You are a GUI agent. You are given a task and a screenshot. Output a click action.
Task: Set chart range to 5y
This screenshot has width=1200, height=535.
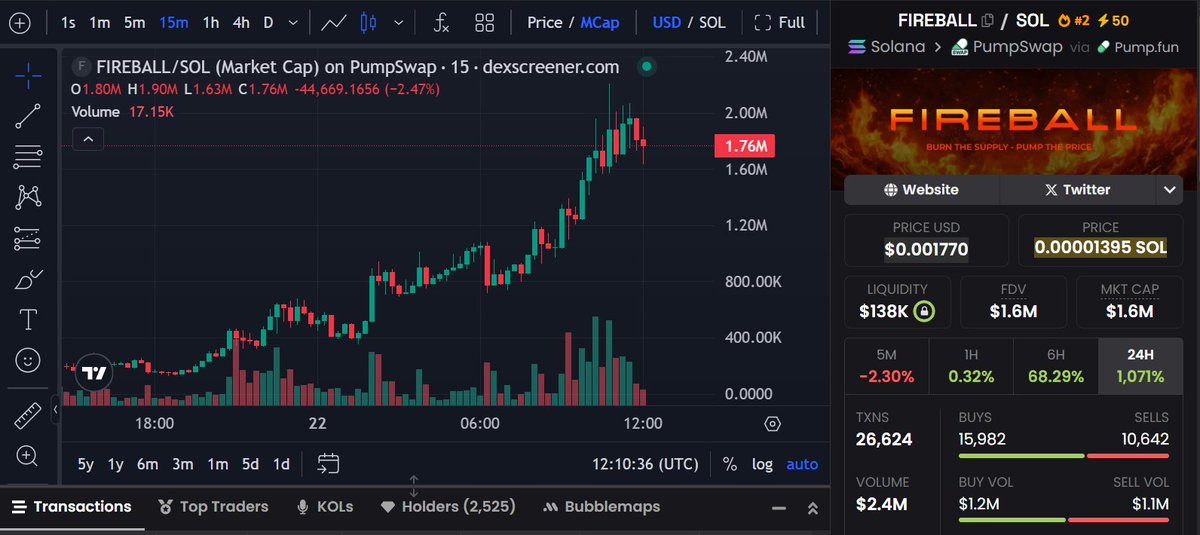coord(86,464)
